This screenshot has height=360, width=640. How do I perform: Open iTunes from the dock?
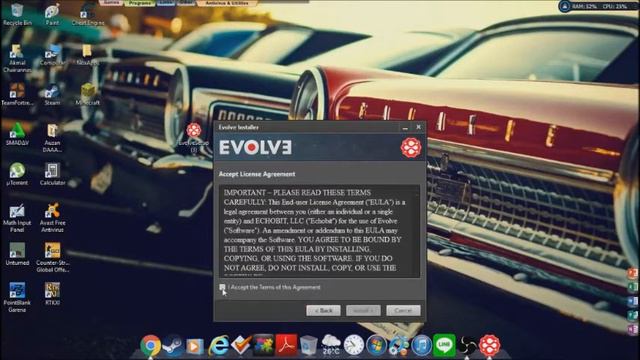pos(422,345)
